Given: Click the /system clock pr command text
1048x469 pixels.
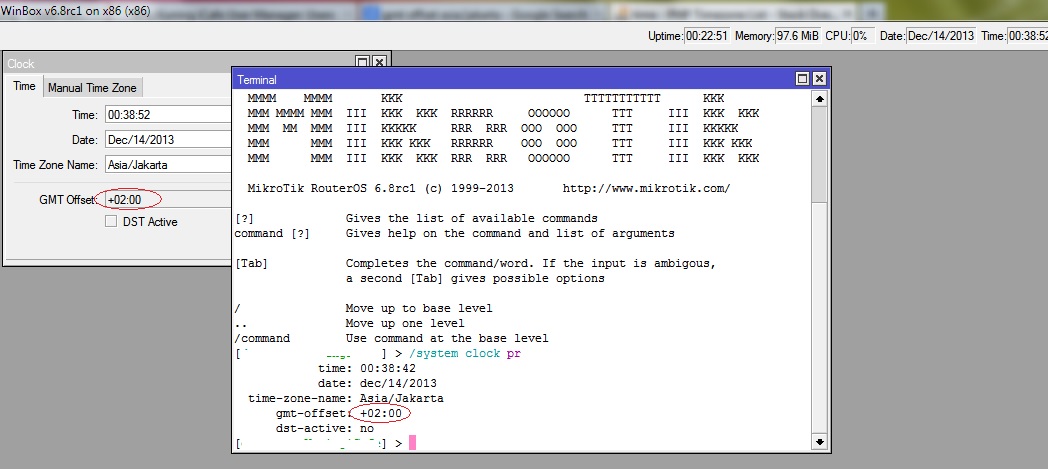Looking at the screenshot, I should point(464,353).
